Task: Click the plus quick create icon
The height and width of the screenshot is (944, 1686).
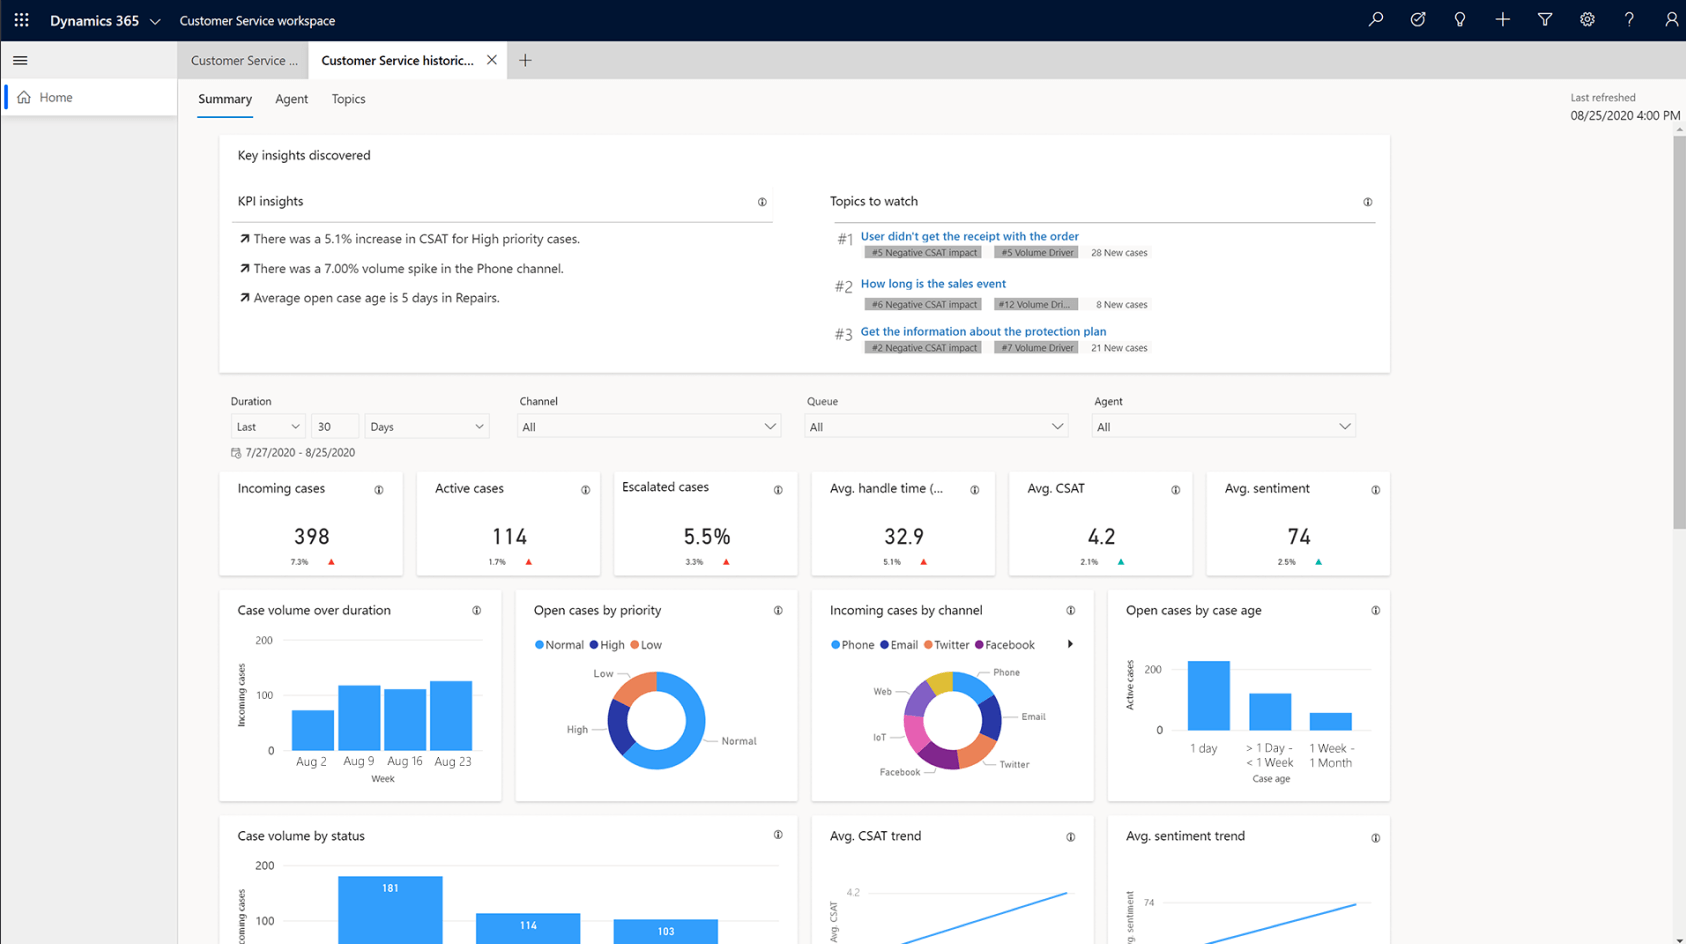Action: 1502,19
